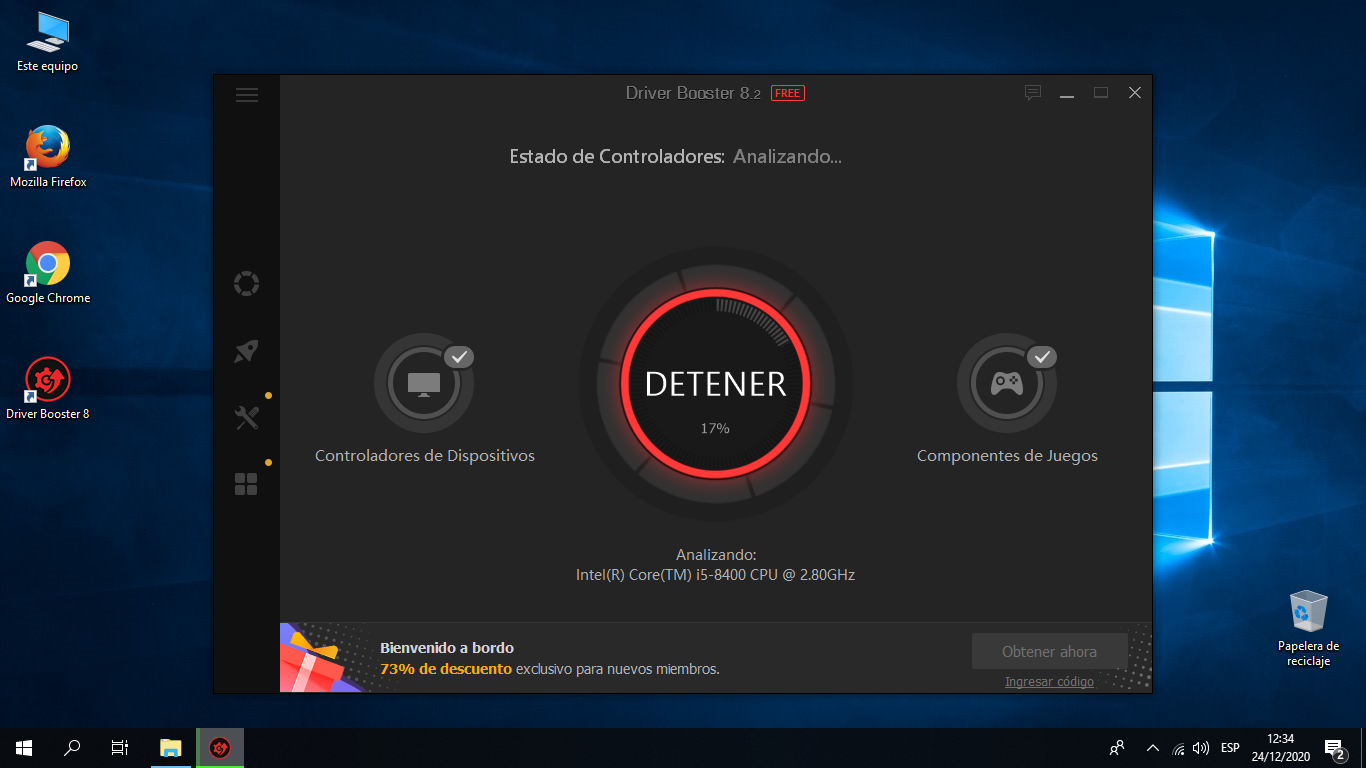Open the Action Center grid icon in sidebar
The height and width of the screenshot is (768, 1366).
click(246, 484)
